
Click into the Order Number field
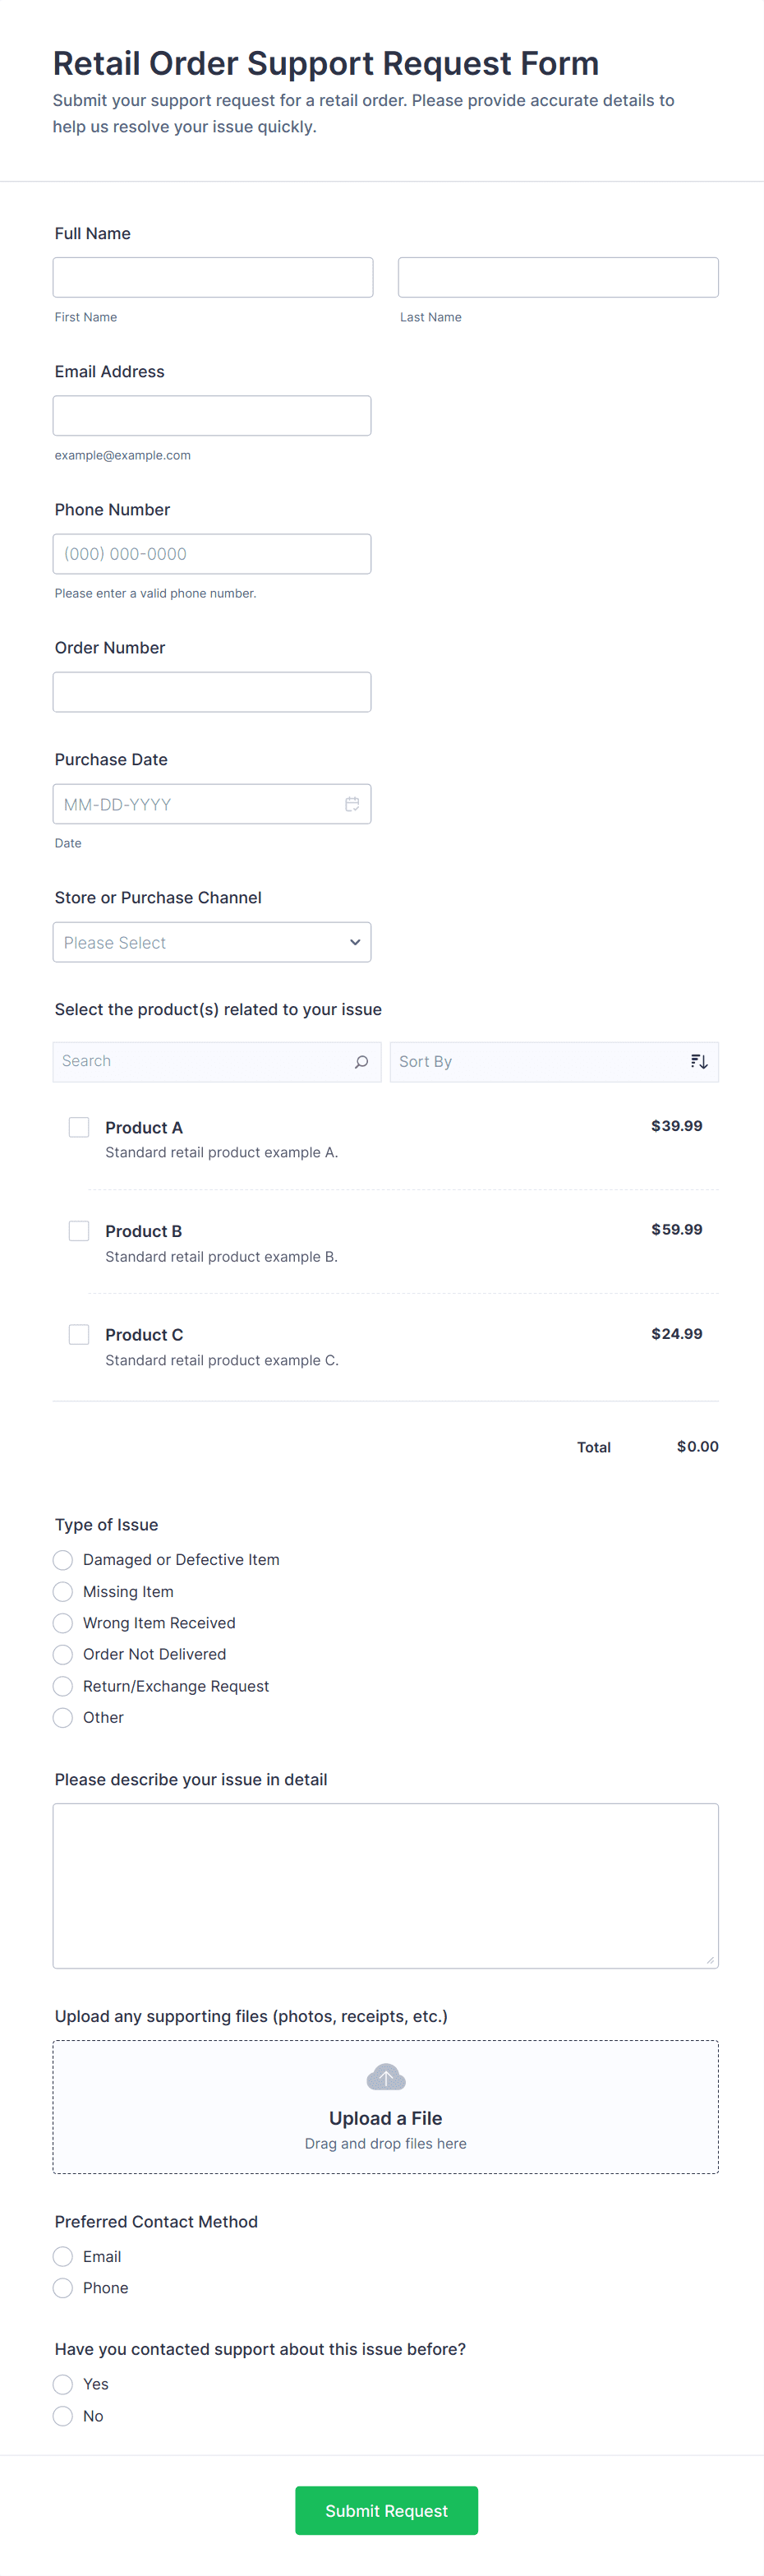click(x=212, y=692)
